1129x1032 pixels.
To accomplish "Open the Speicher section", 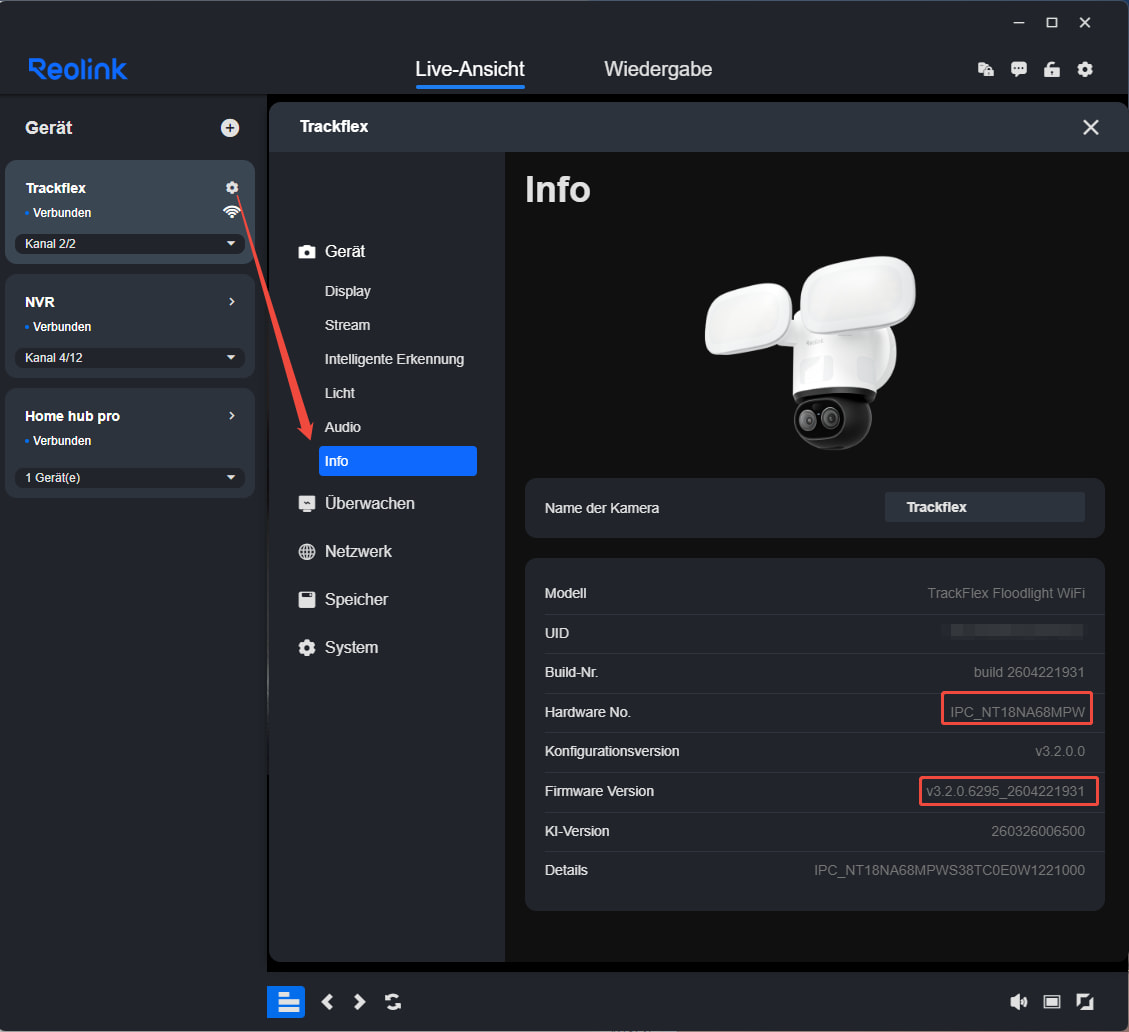I will click(343, 599).
